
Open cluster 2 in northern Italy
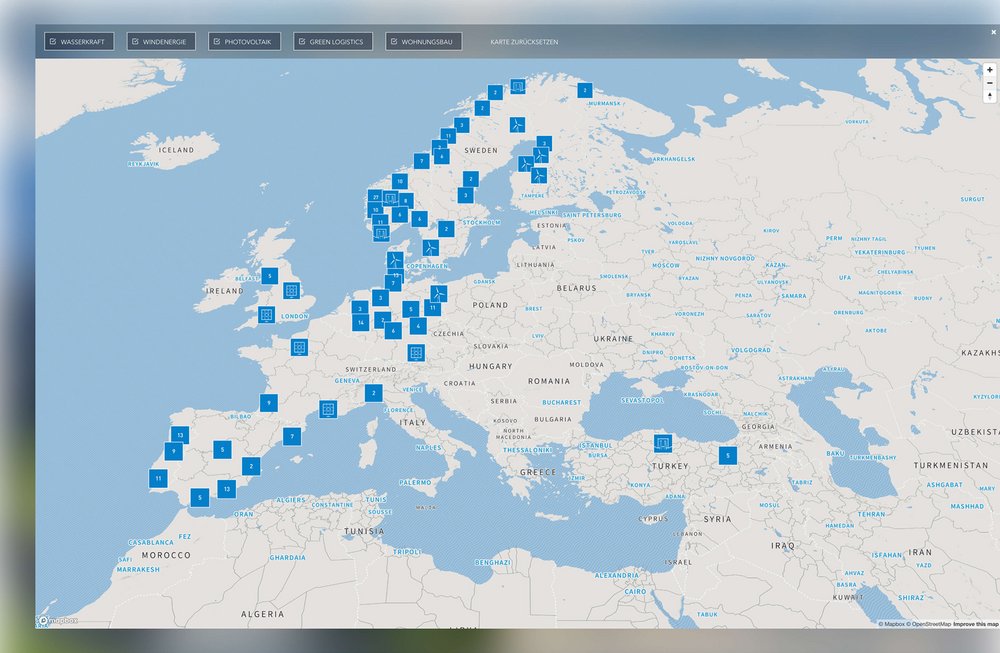374,393
